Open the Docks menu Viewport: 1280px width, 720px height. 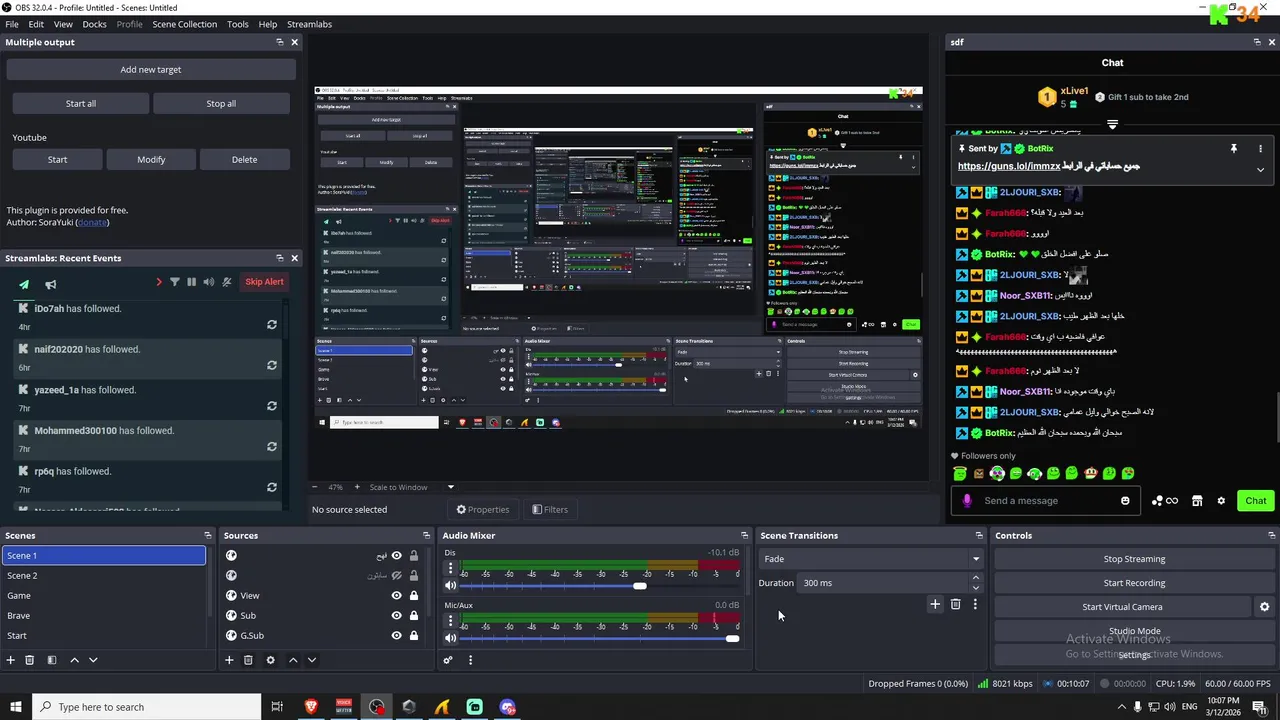click(x=94, y=24)
